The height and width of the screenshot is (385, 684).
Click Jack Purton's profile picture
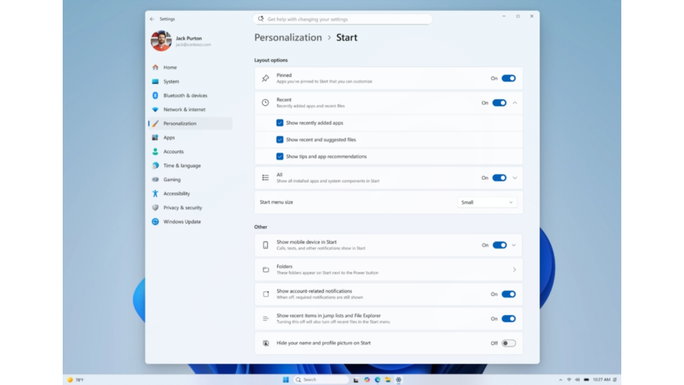pos(161,41)
